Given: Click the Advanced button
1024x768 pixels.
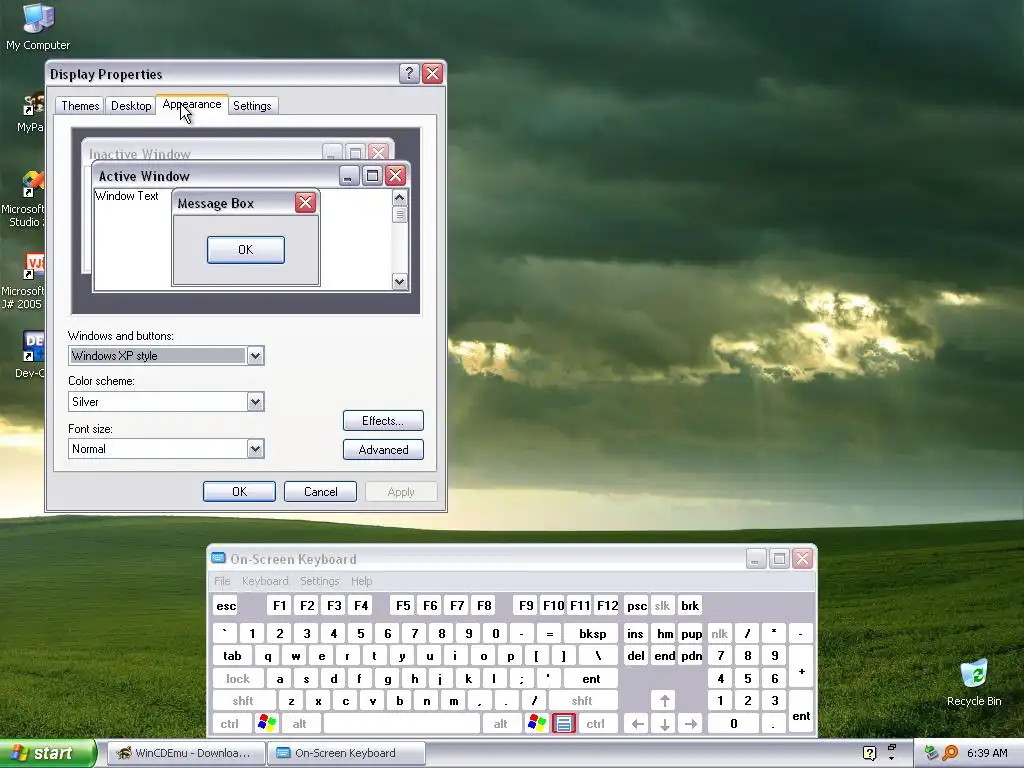Looking at the screenshot, I should point(383,449).
